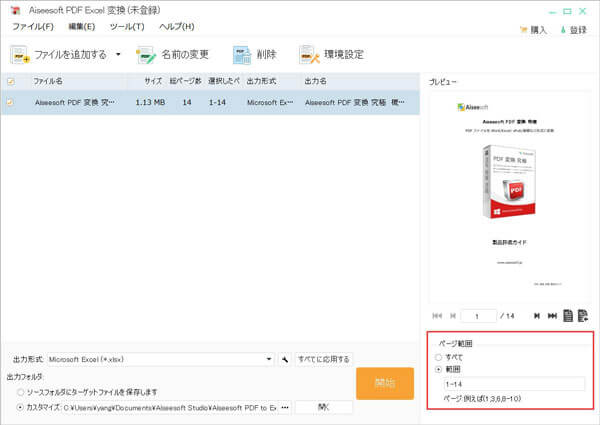
Task: Click the single-page document icon in preview
Action: [x=567, y=316]
